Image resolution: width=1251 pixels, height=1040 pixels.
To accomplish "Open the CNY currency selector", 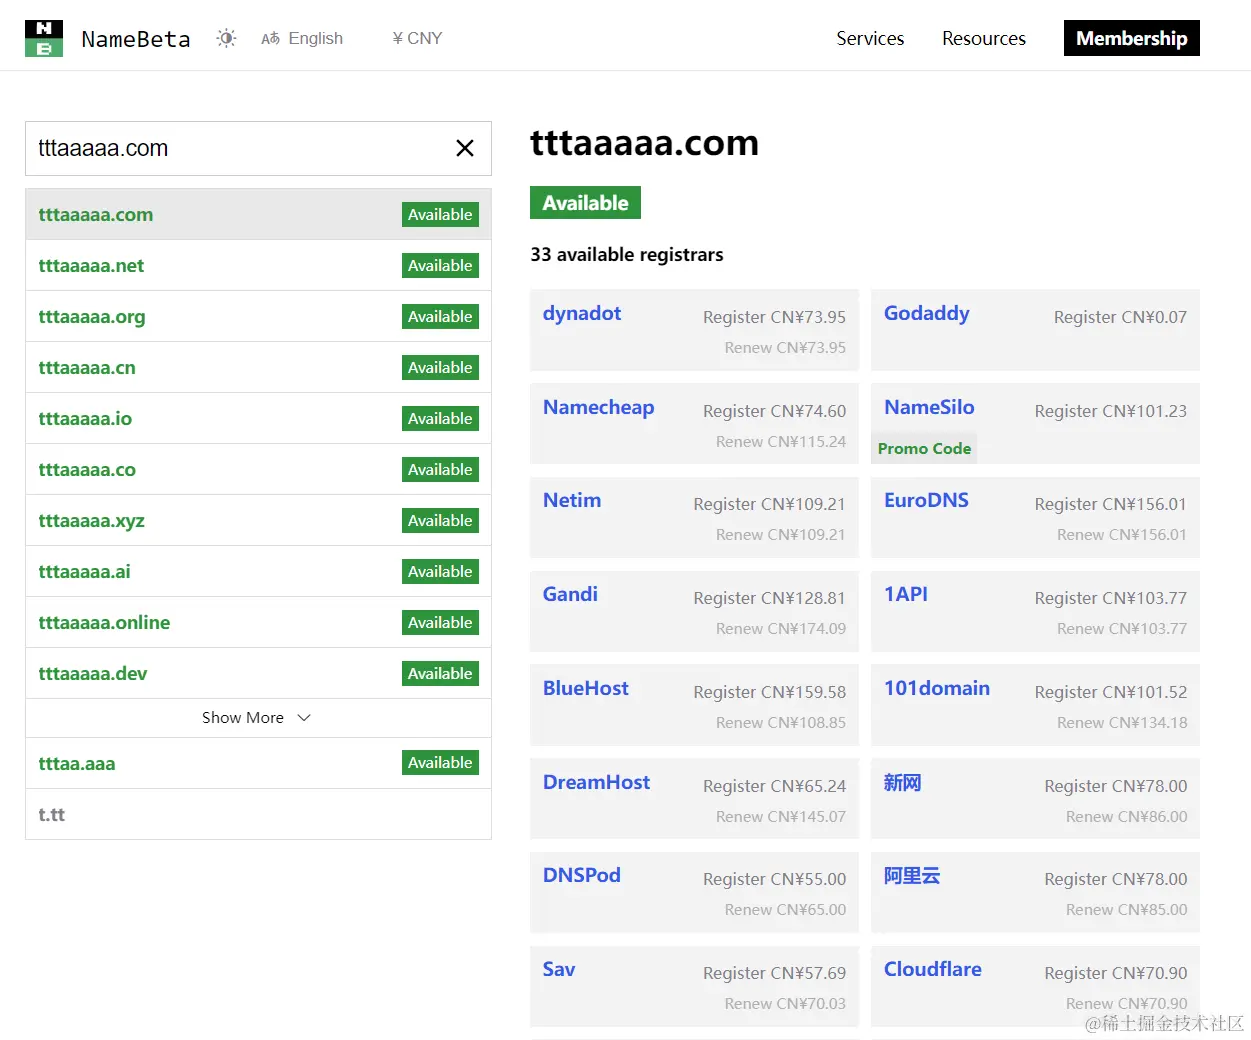I will [x=417, y=38].
